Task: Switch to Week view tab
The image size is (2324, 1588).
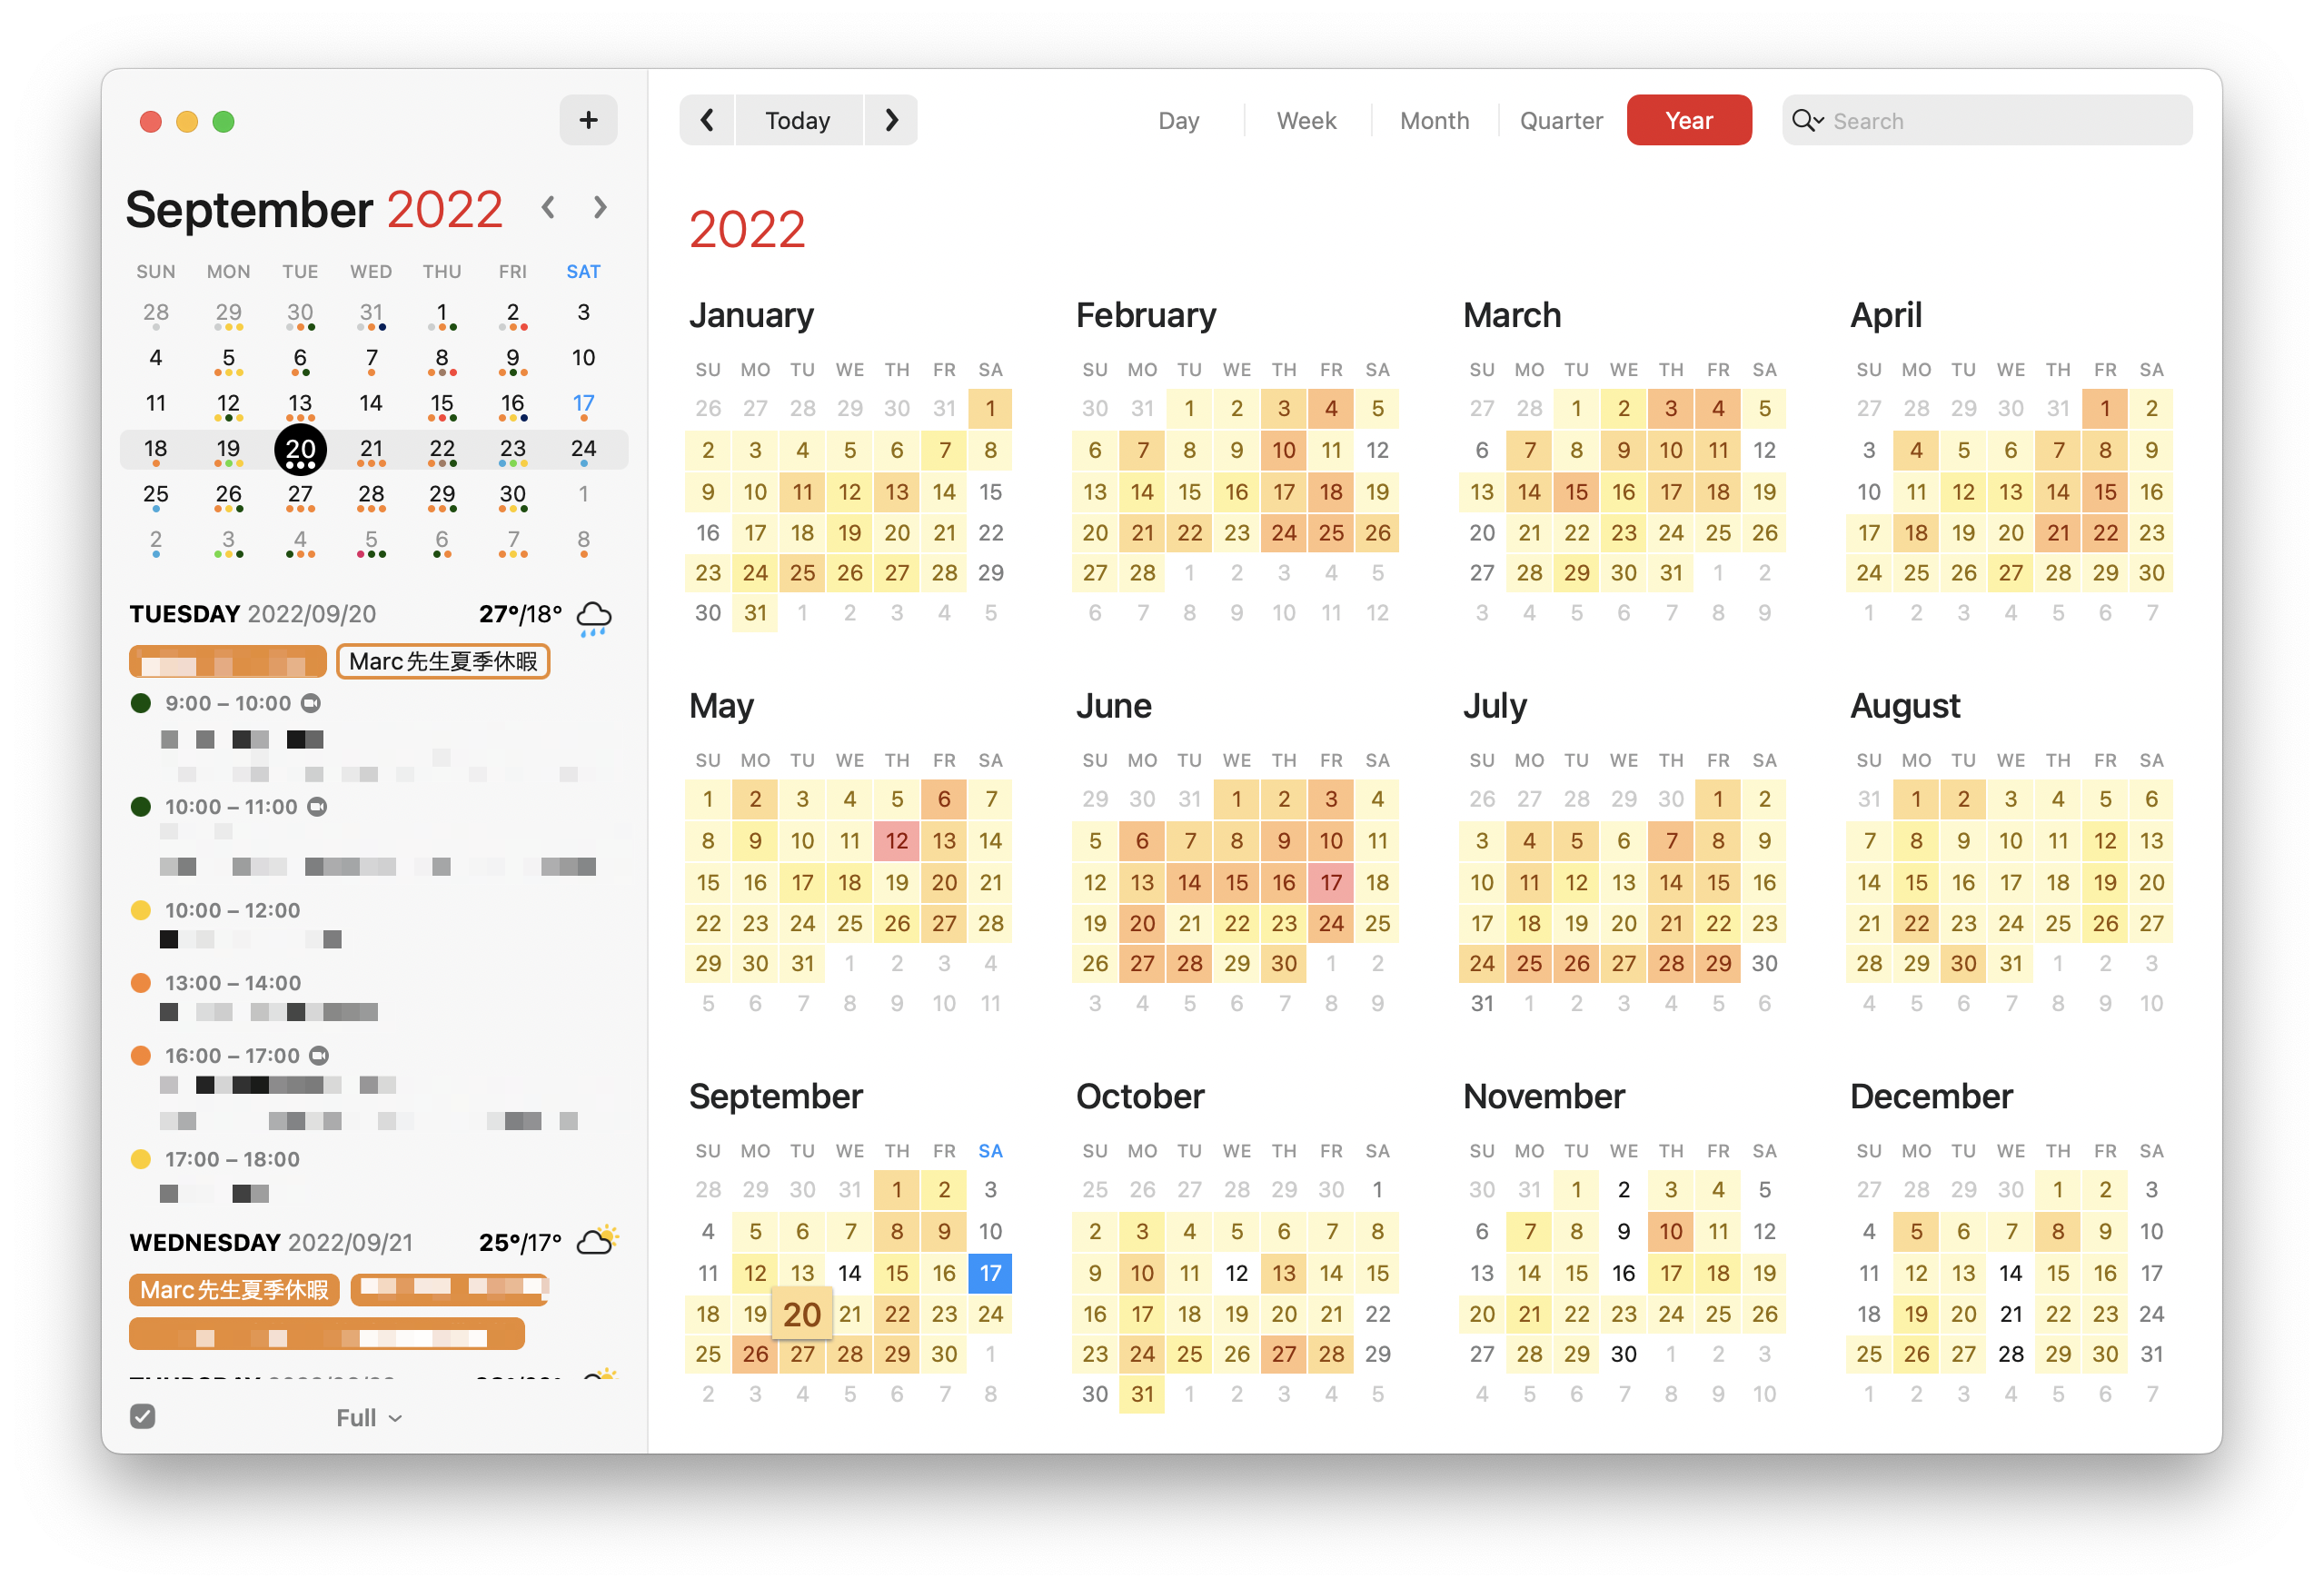Action: point(1305,120)
